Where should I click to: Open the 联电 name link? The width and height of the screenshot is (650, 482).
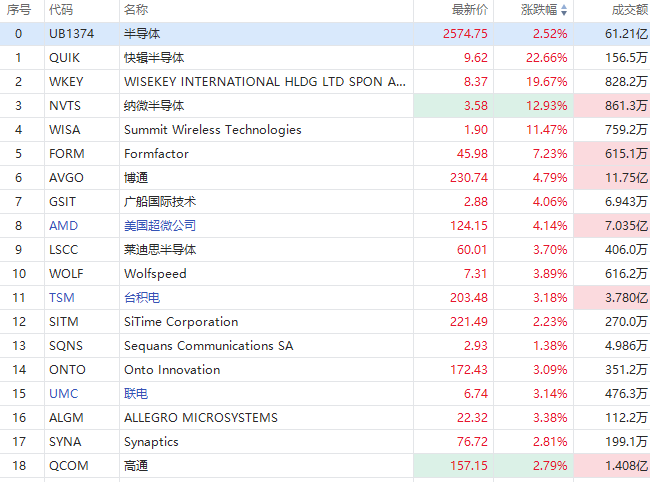[x=136, y=394]
